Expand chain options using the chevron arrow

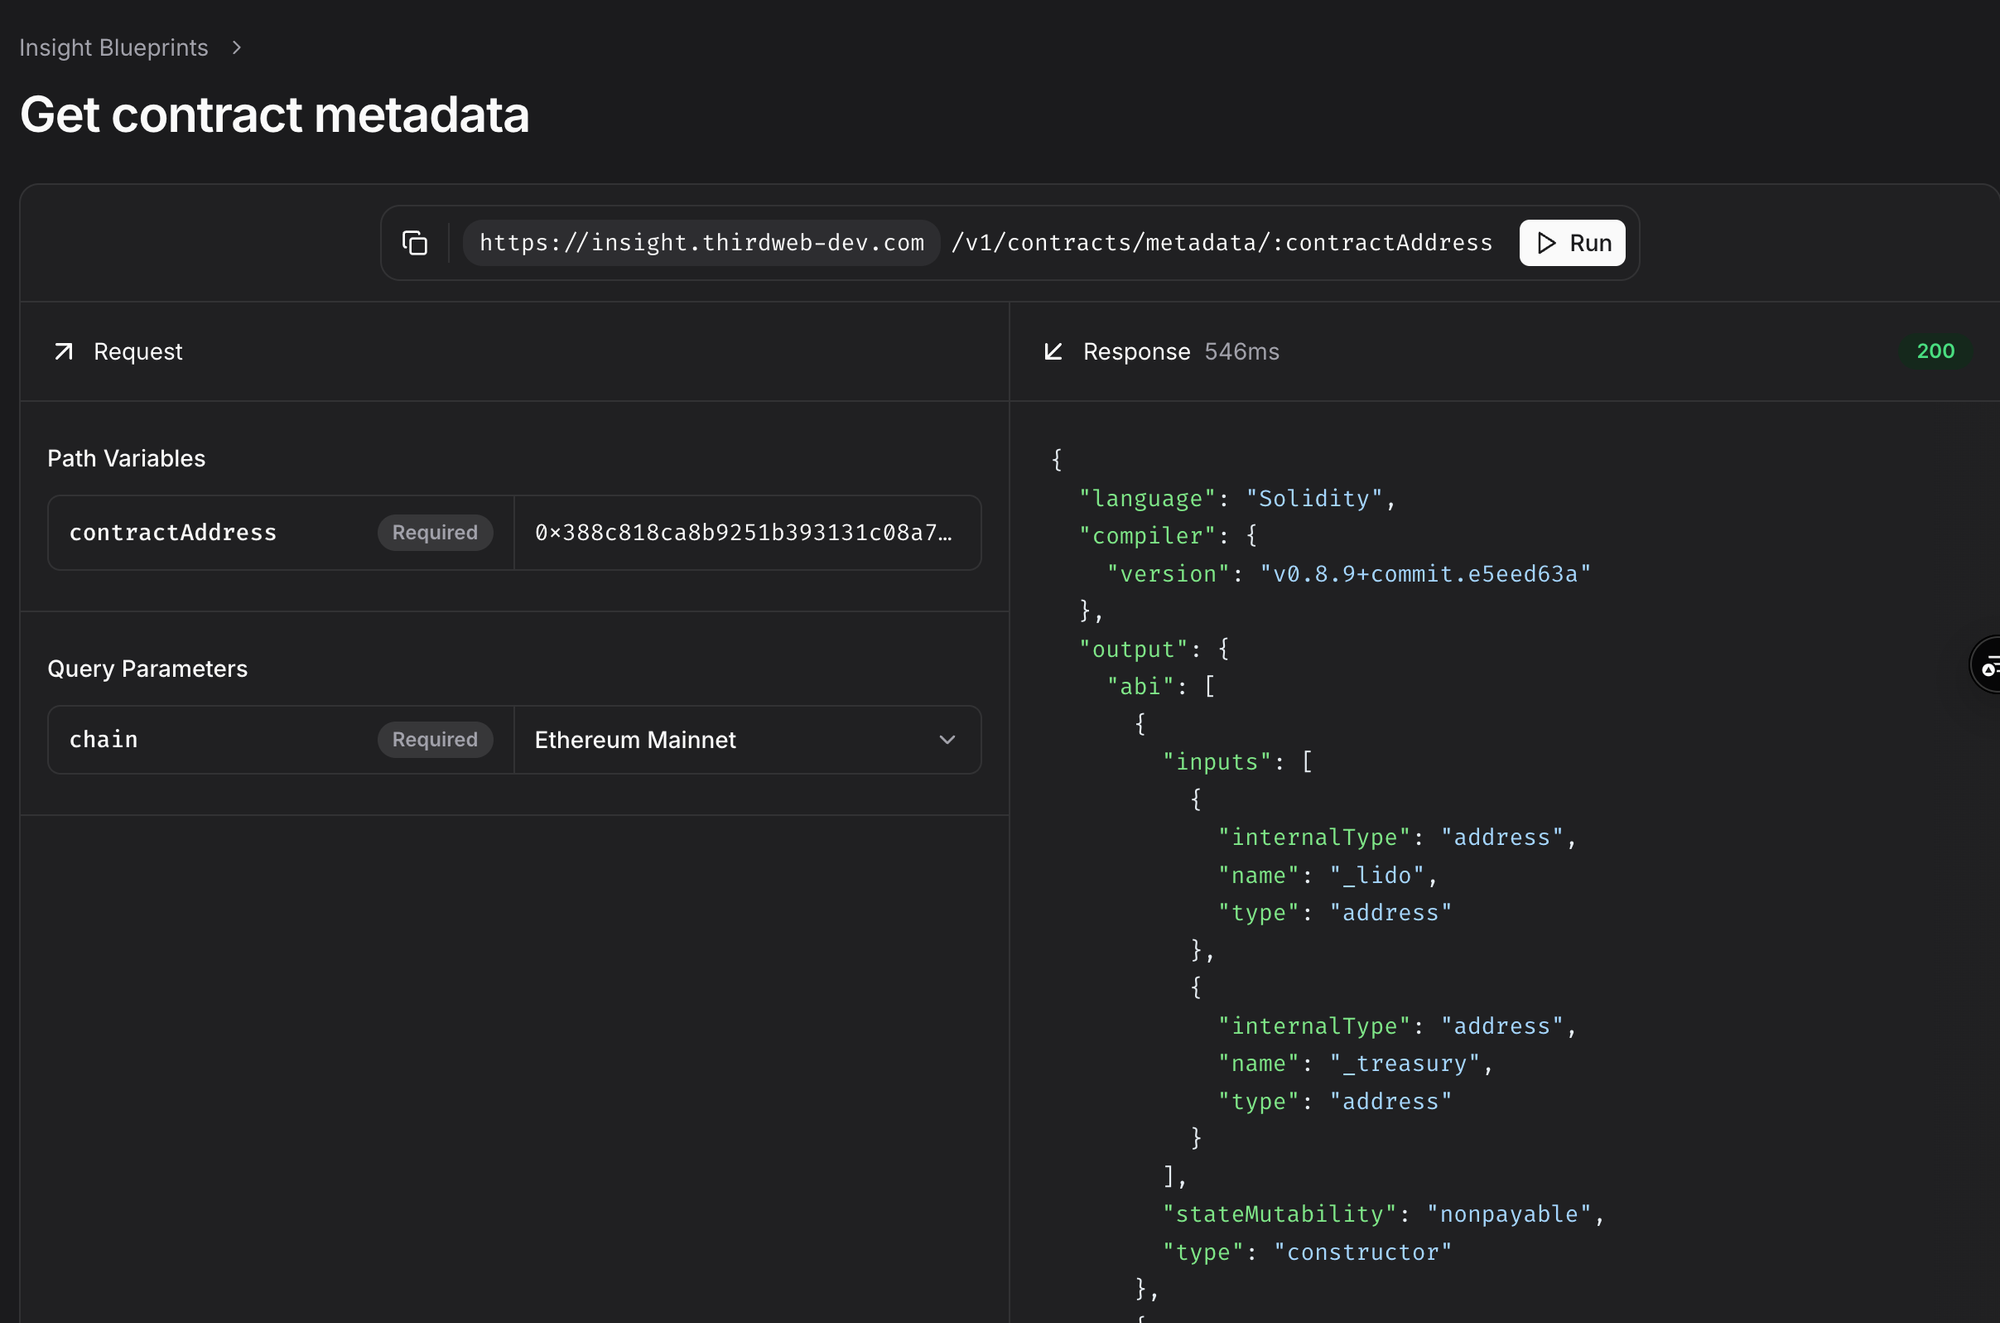click(x=947, y=740)
